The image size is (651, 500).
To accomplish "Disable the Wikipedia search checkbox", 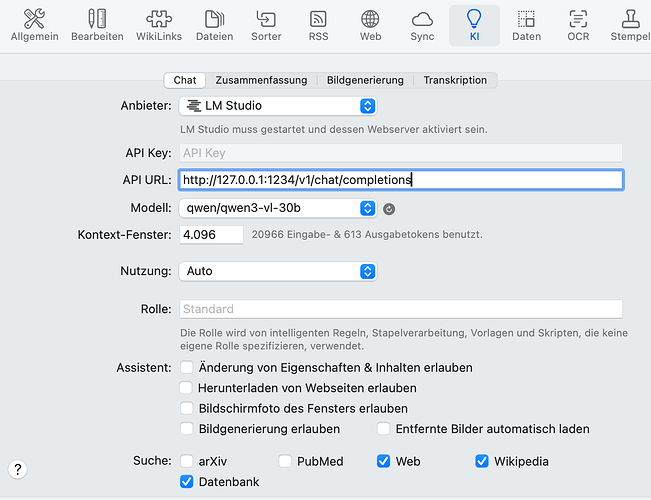I will (482, 461).
